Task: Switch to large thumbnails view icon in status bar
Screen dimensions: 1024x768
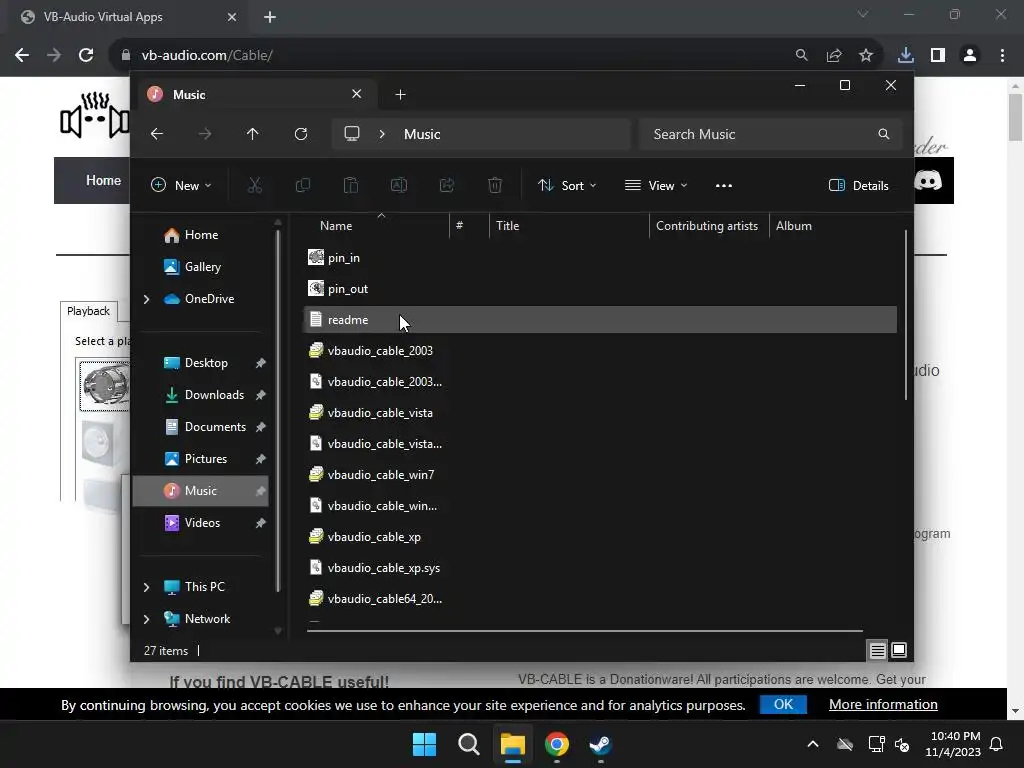Action: (x=899, y=650)
